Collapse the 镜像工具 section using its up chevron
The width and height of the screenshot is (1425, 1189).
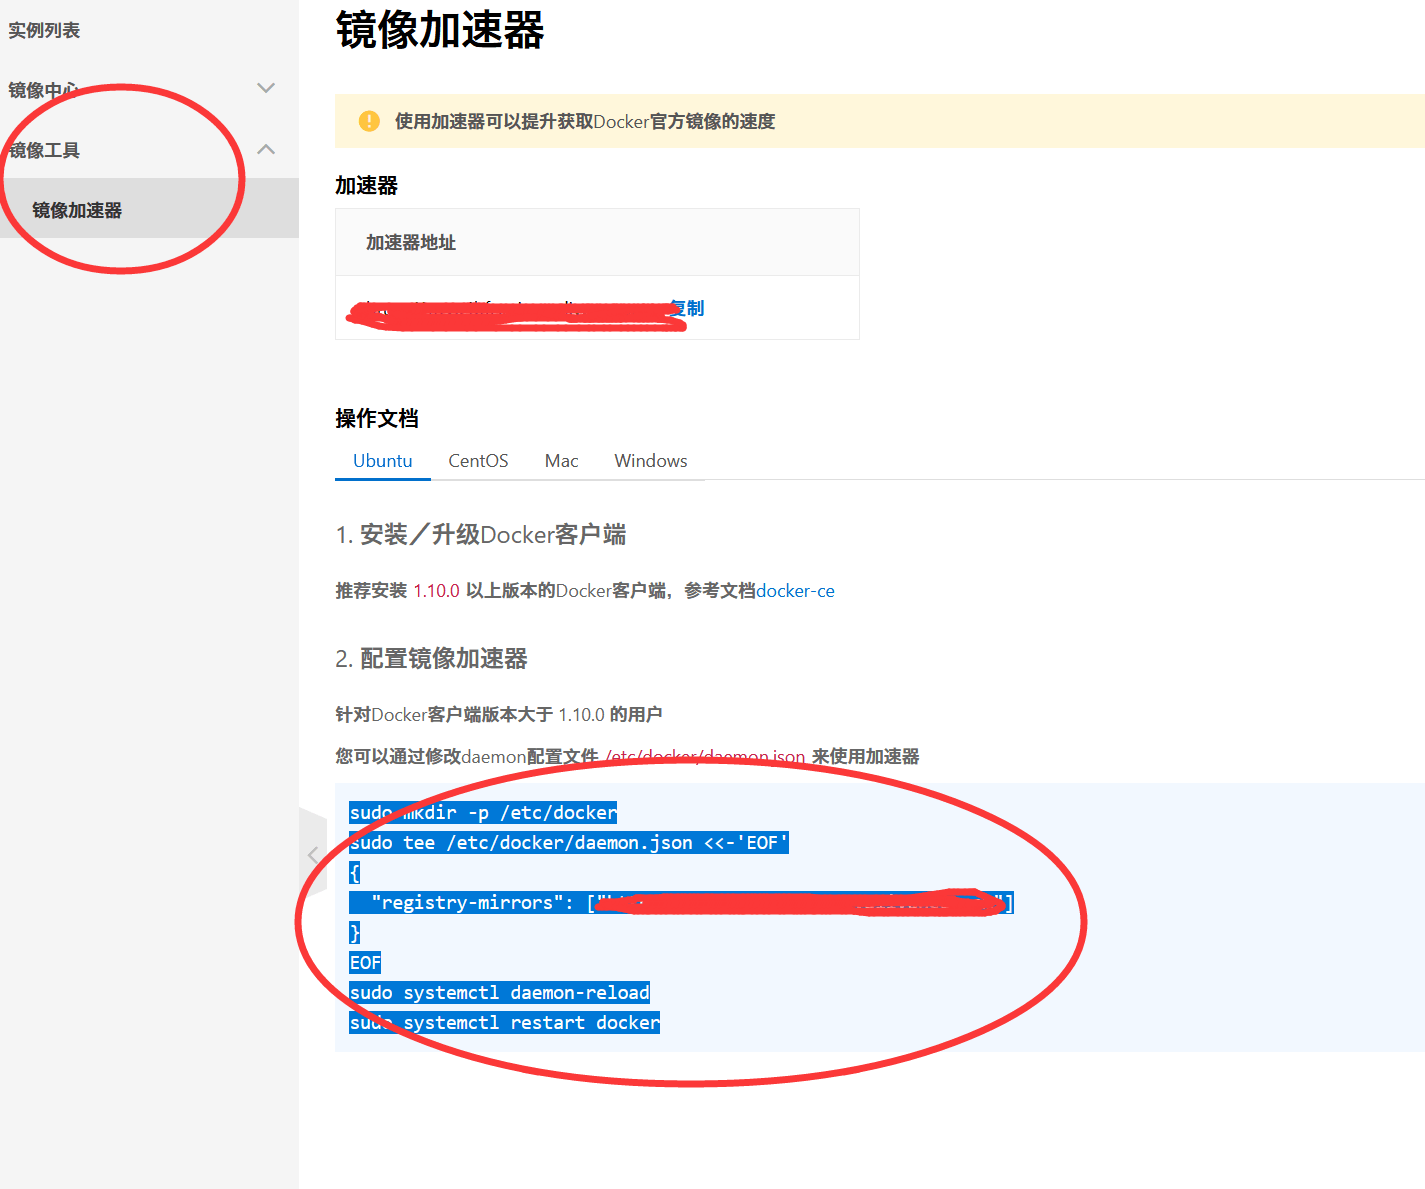click(x=266, y=148)
